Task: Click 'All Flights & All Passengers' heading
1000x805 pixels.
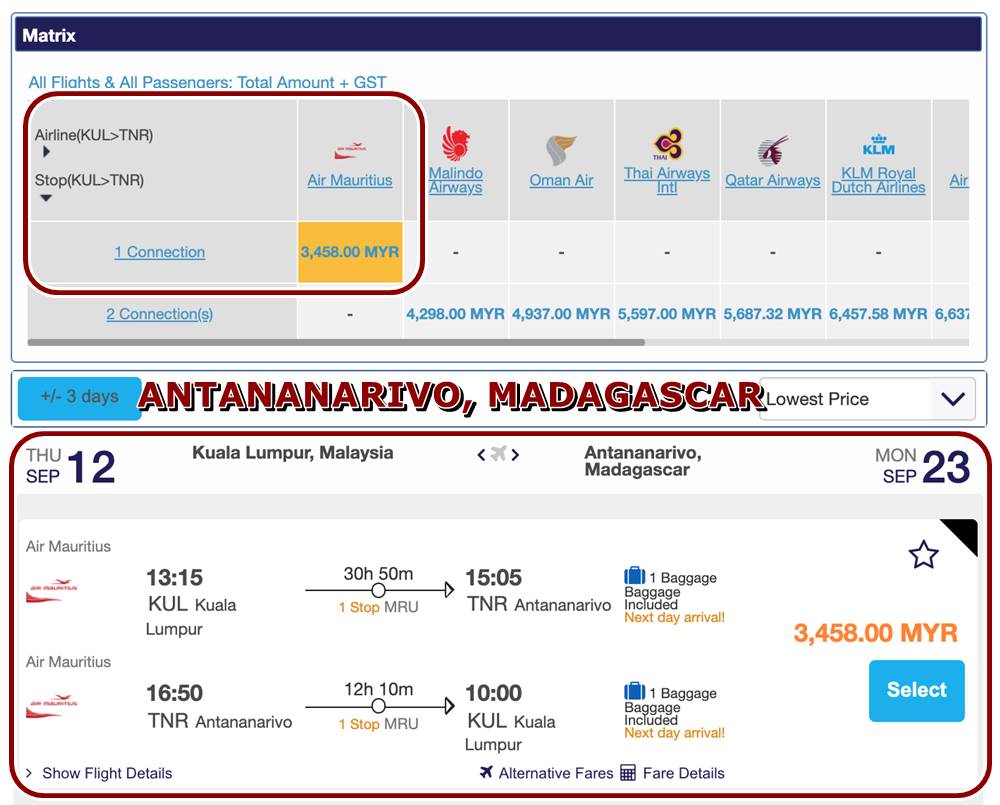Action: (207, 82)
